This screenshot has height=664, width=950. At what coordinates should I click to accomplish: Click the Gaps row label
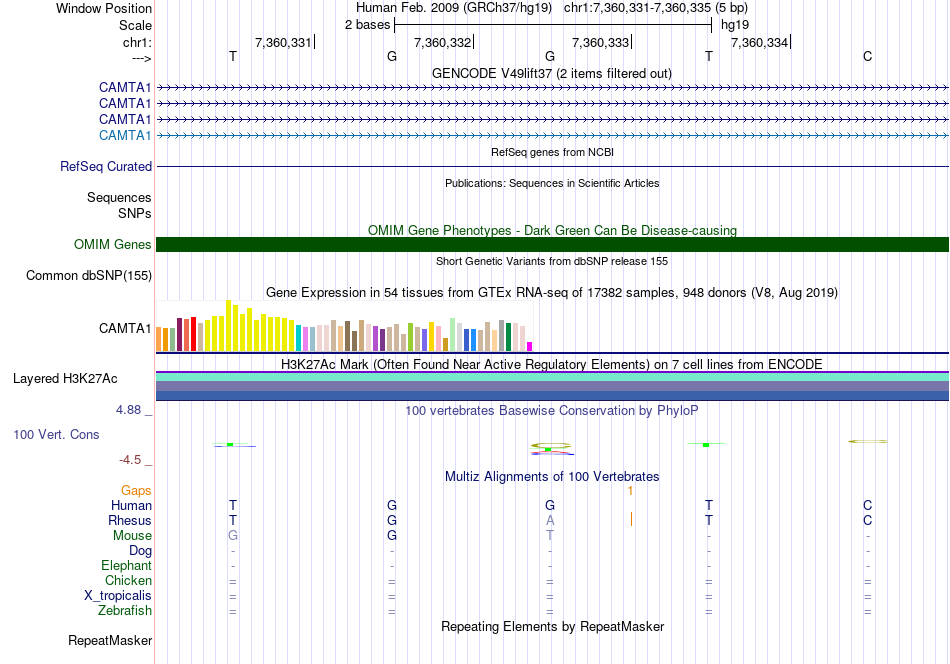pyautogui.click(x=136, y=490)
